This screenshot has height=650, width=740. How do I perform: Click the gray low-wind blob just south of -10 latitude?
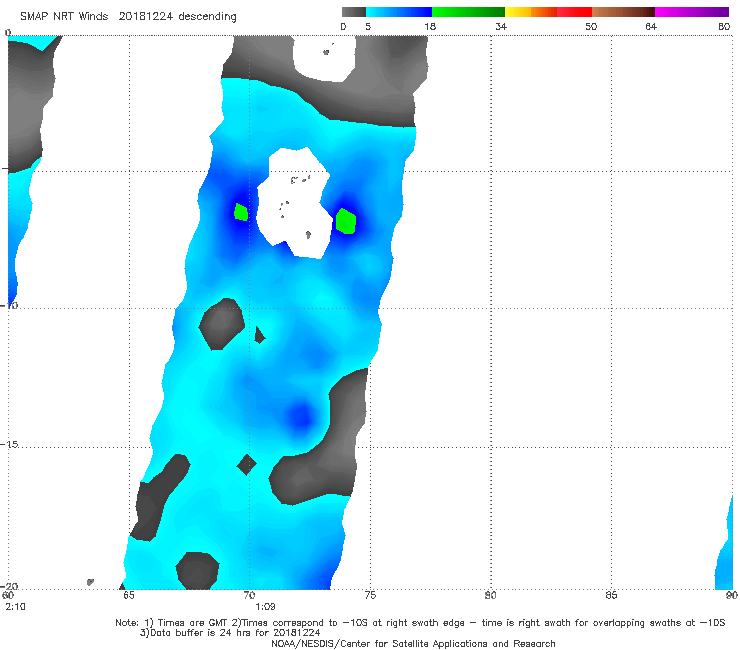tap(222, 324)
